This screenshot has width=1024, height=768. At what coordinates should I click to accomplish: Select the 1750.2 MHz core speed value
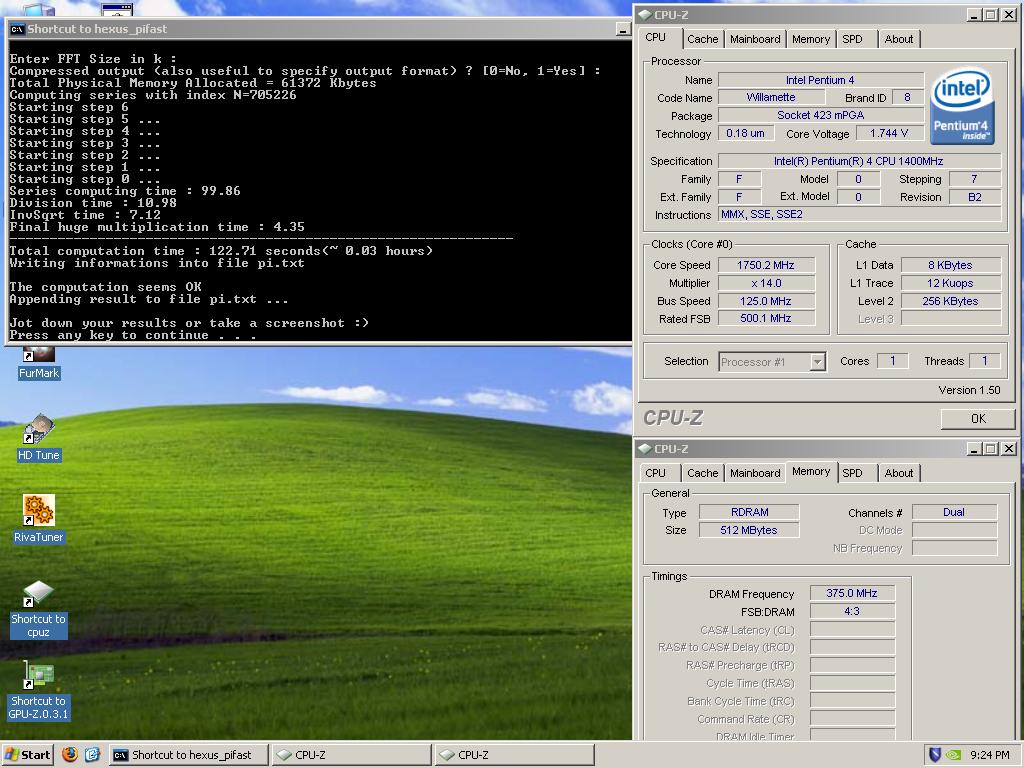click(x=766, y=265)
